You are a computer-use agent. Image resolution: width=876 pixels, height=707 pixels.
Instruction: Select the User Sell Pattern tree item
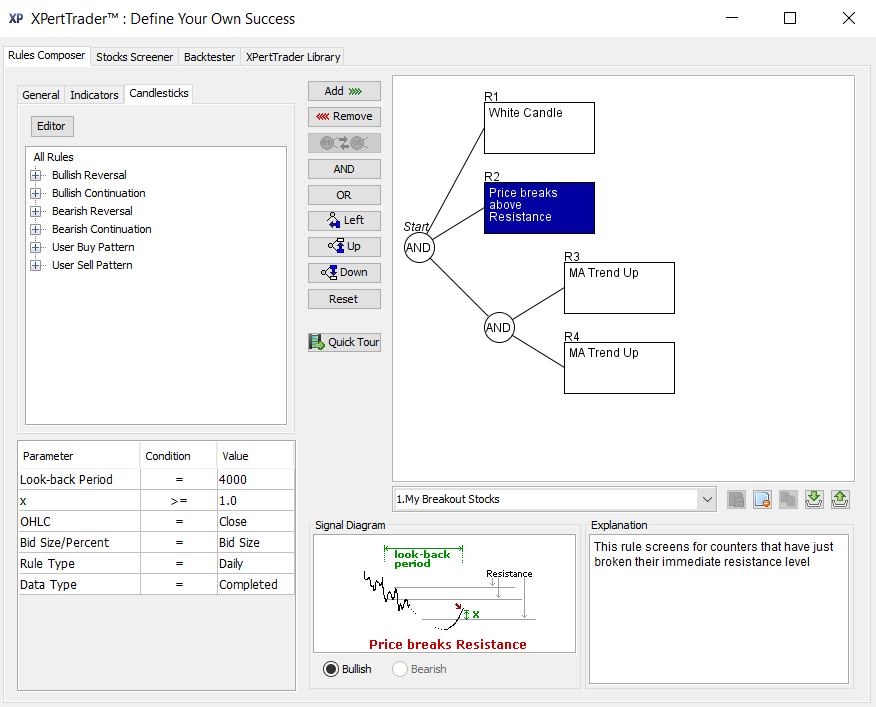tap(92, 265)
